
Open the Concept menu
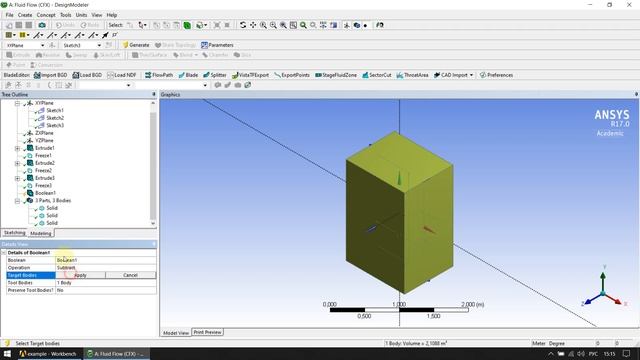click(46, 15)
